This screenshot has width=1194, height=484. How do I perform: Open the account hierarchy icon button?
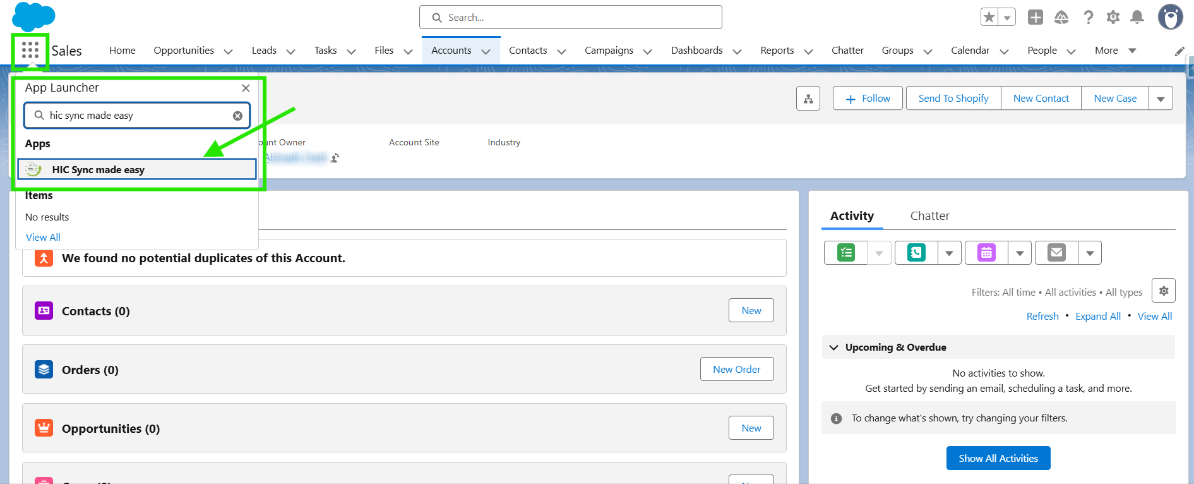point(807,99)
